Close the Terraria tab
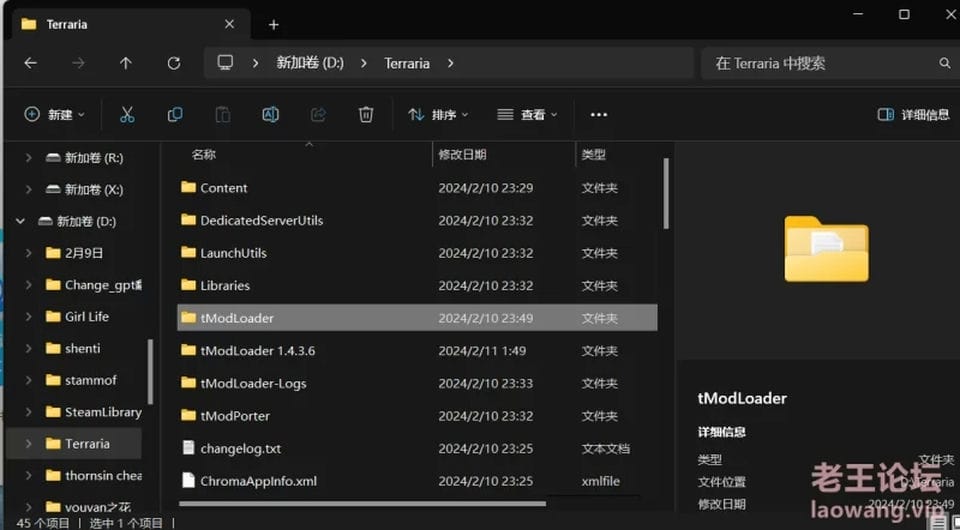The image size is (960, 530). point(229,24)
